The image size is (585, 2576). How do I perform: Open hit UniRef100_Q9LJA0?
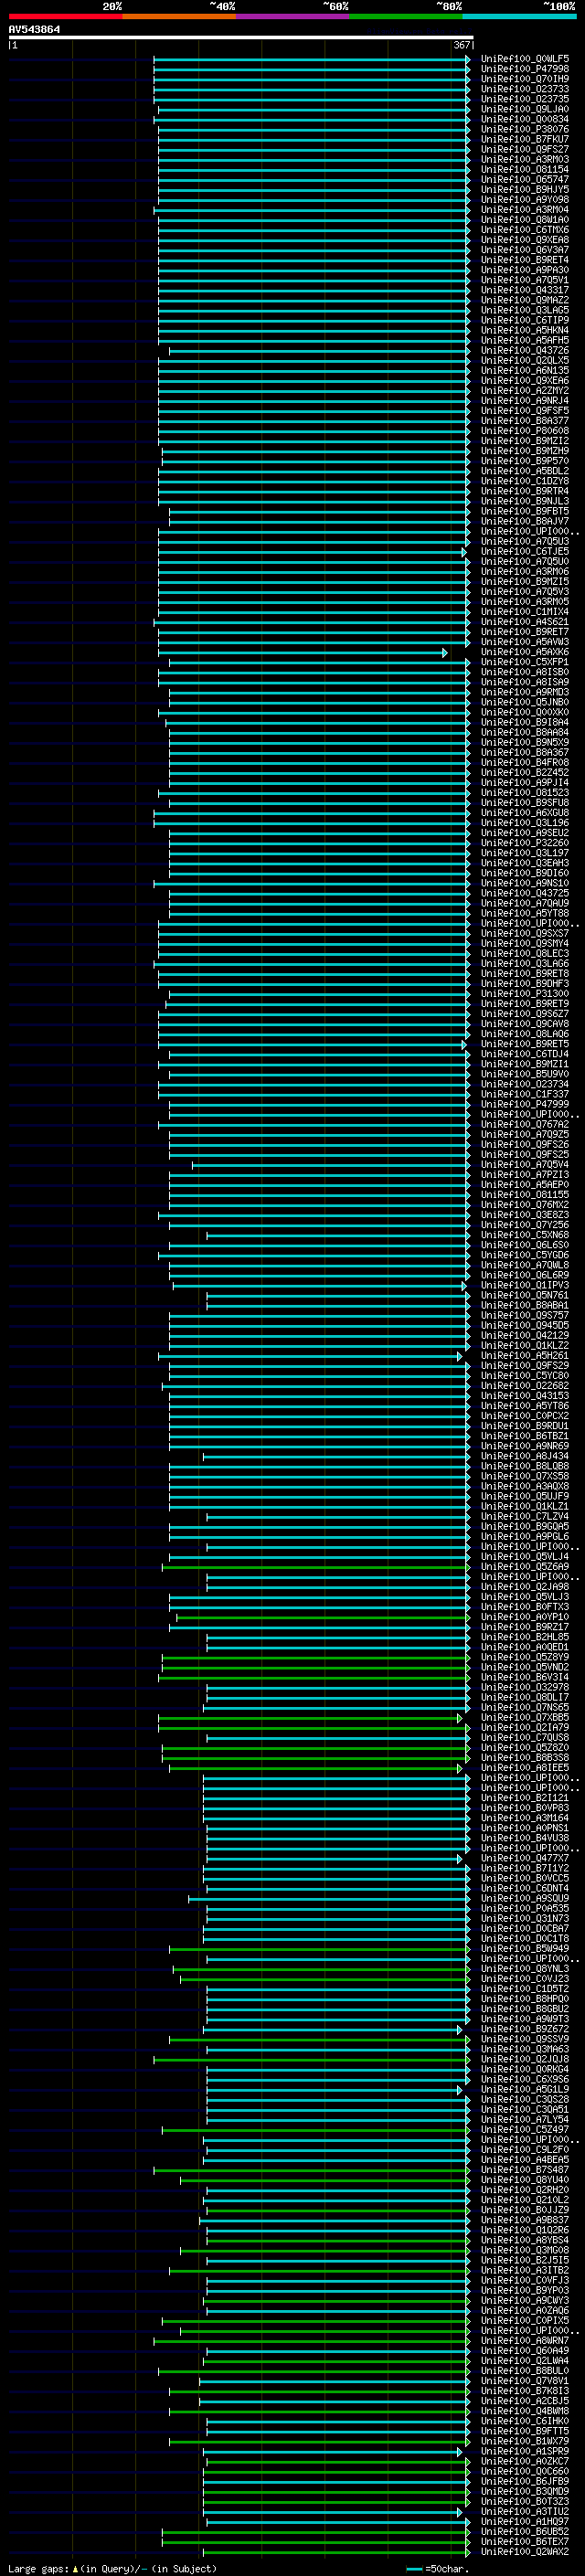coord(525,109)
